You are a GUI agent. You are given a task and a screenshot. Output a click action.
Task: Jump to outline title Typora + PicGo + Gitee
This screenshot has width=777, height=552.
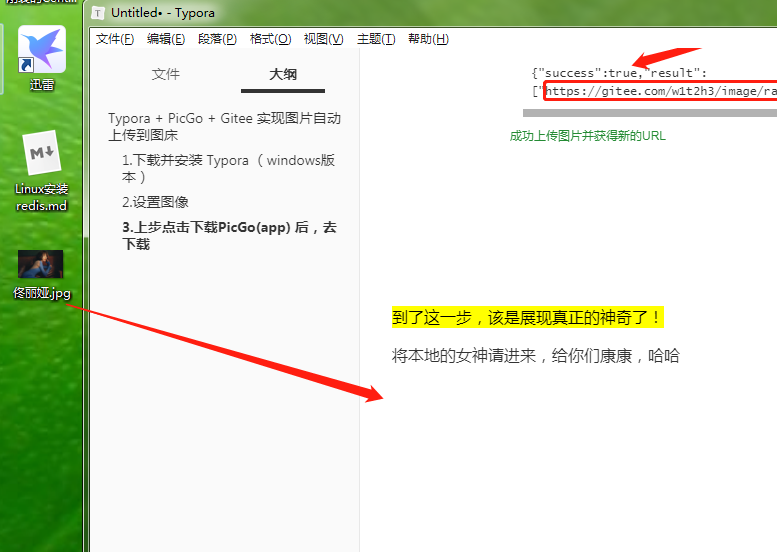pyautogui.click(x=224, y=126)
